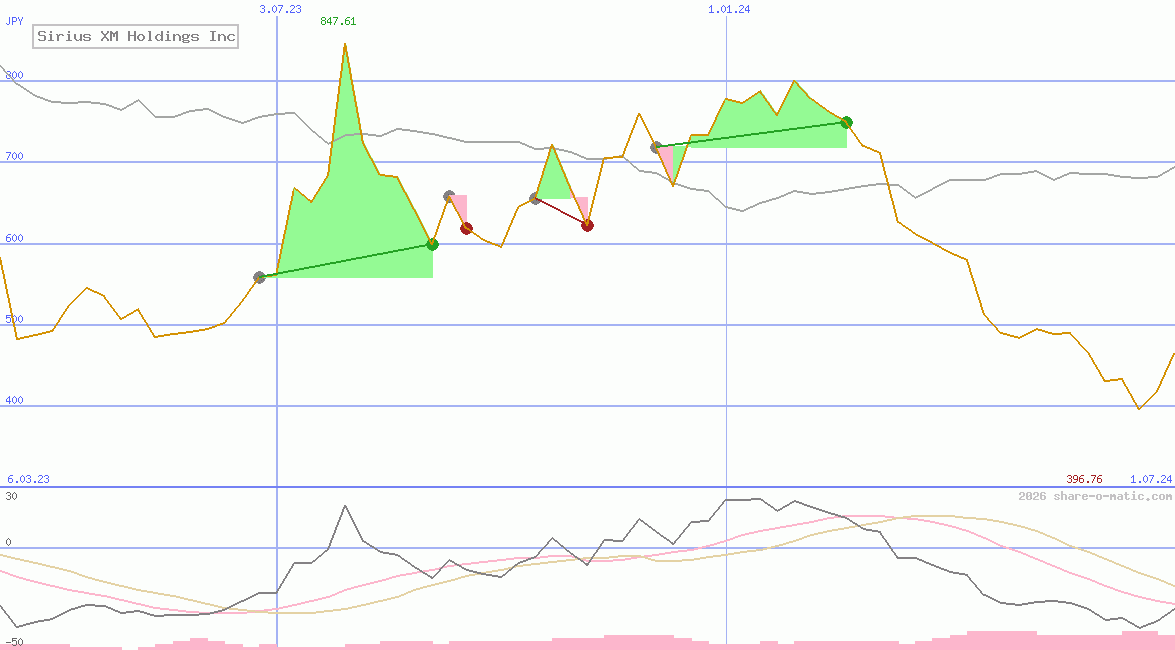Click the gray marker above the first pink wedge
Viewport: 1175px width, 650px height.
449,195
